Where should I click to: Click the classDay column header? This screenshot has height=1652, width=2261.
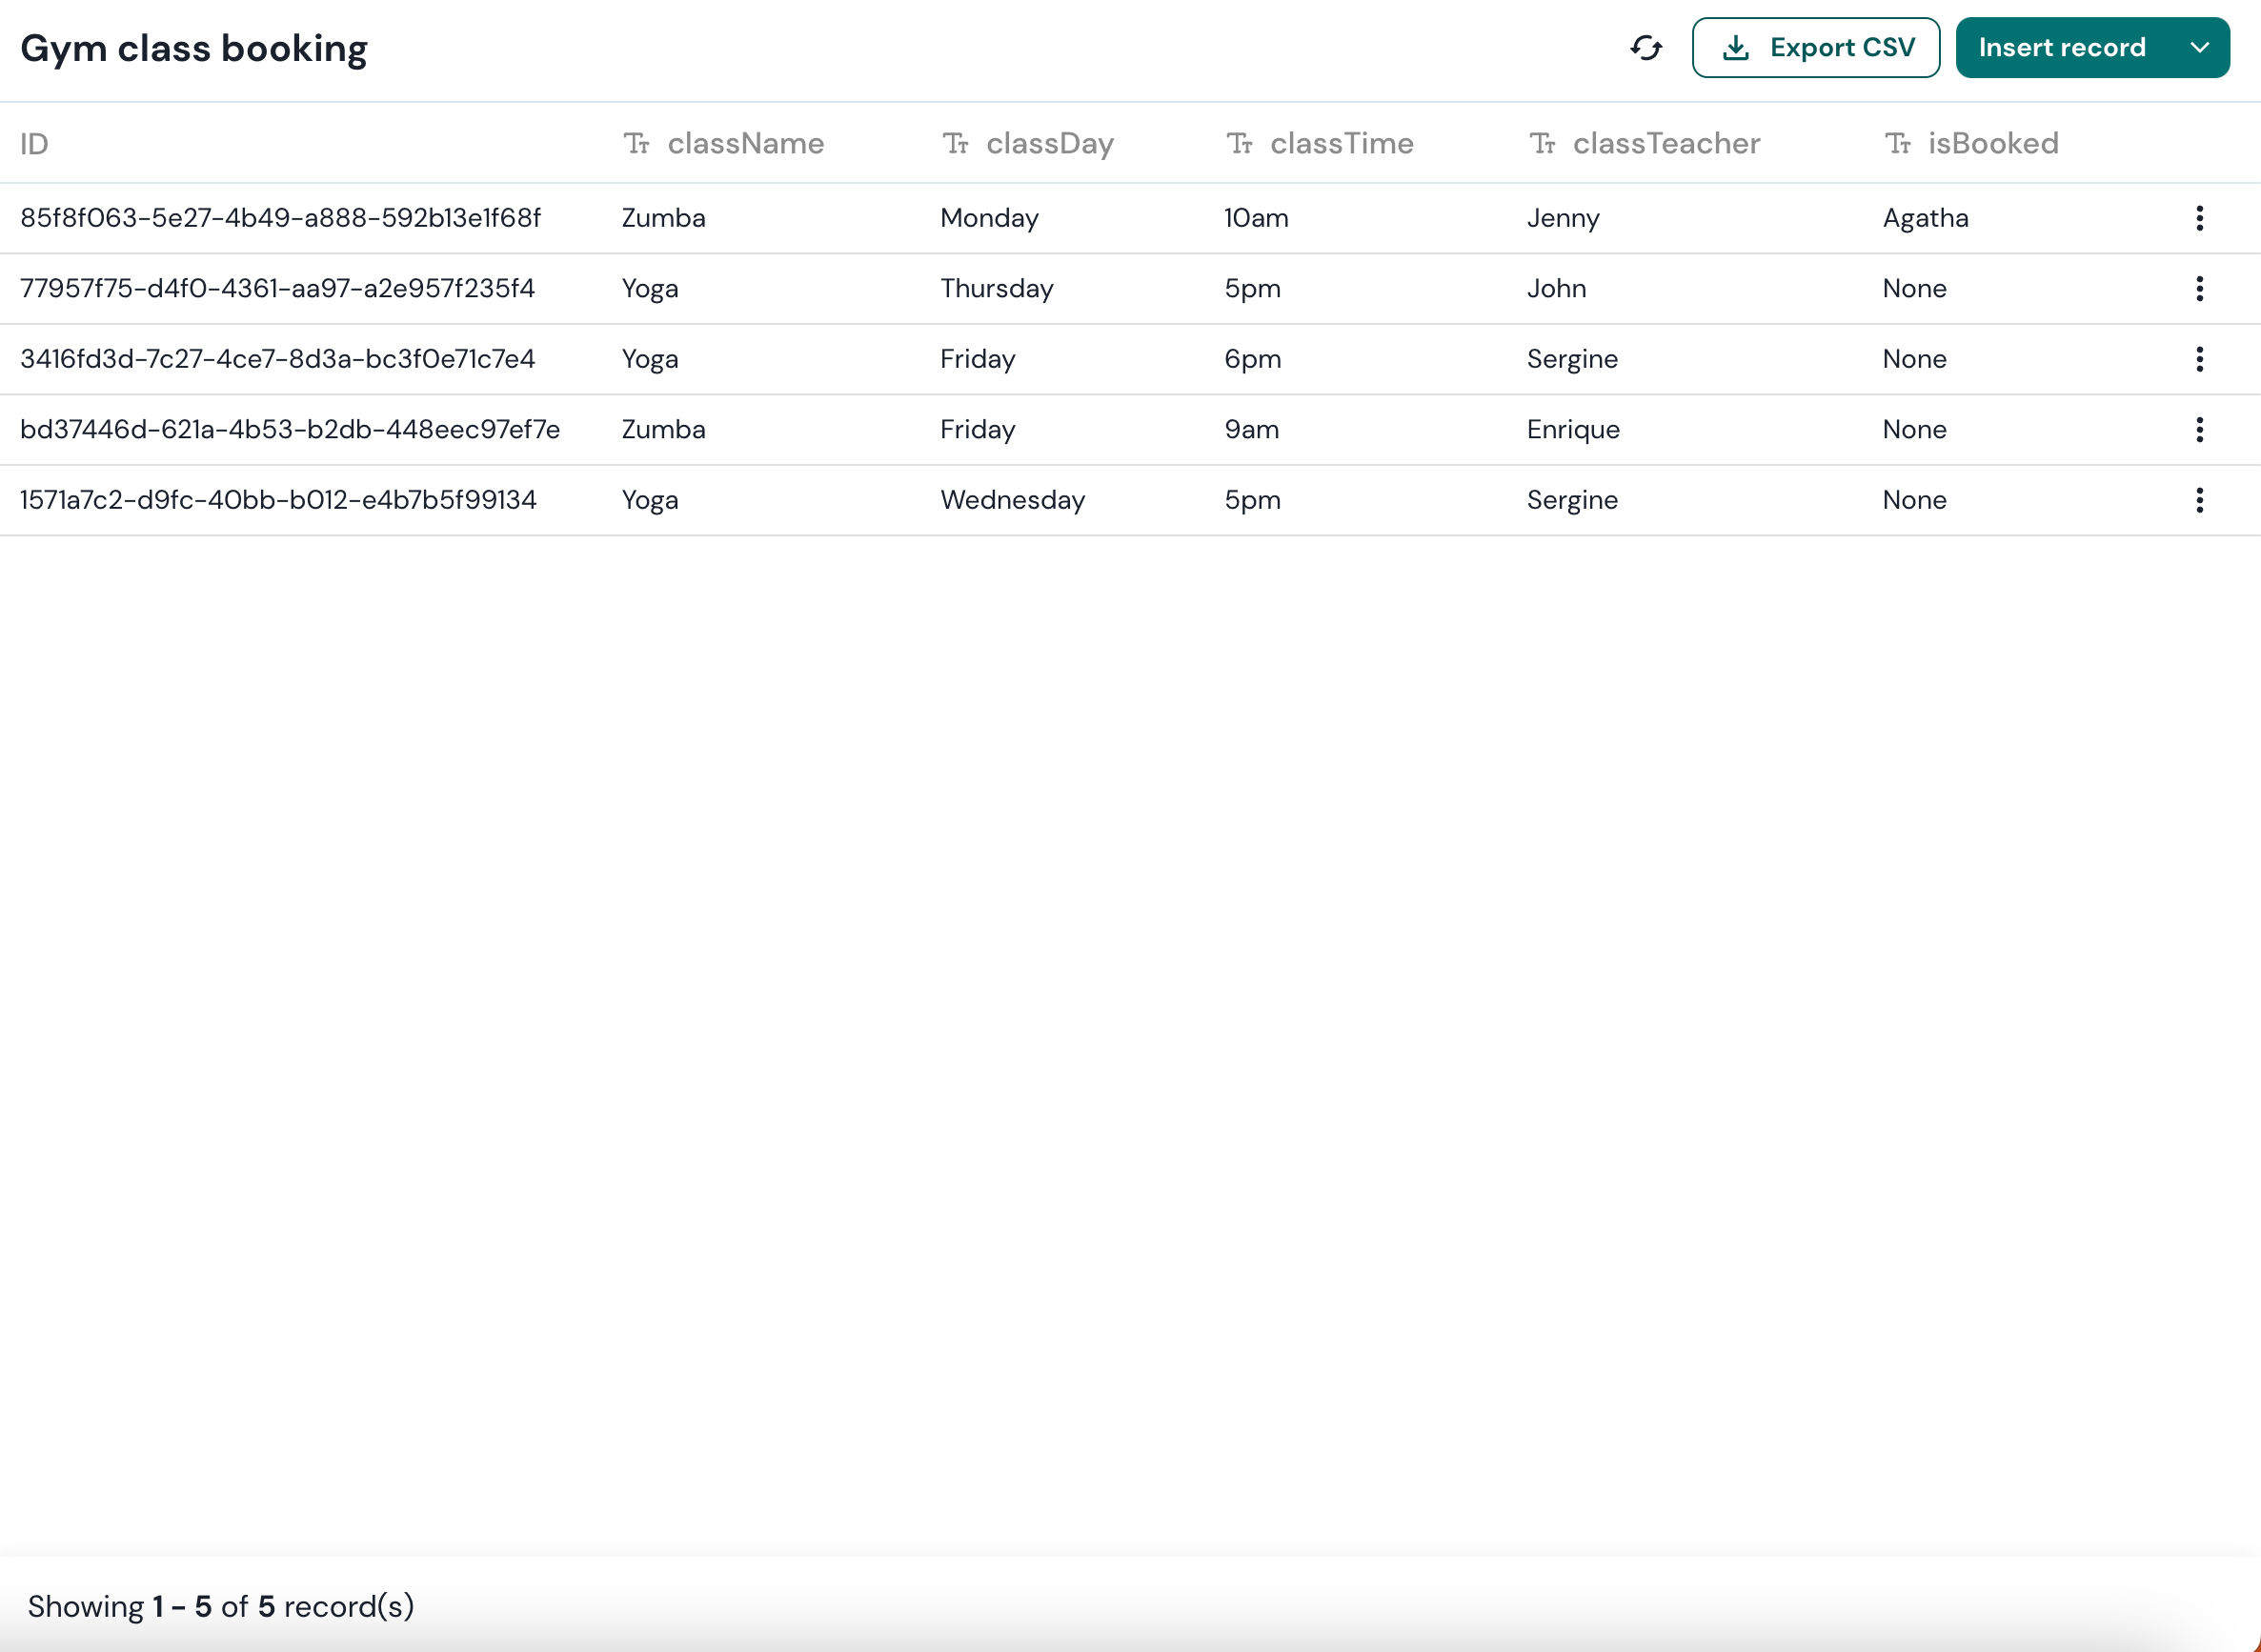tap(1049, 144)
